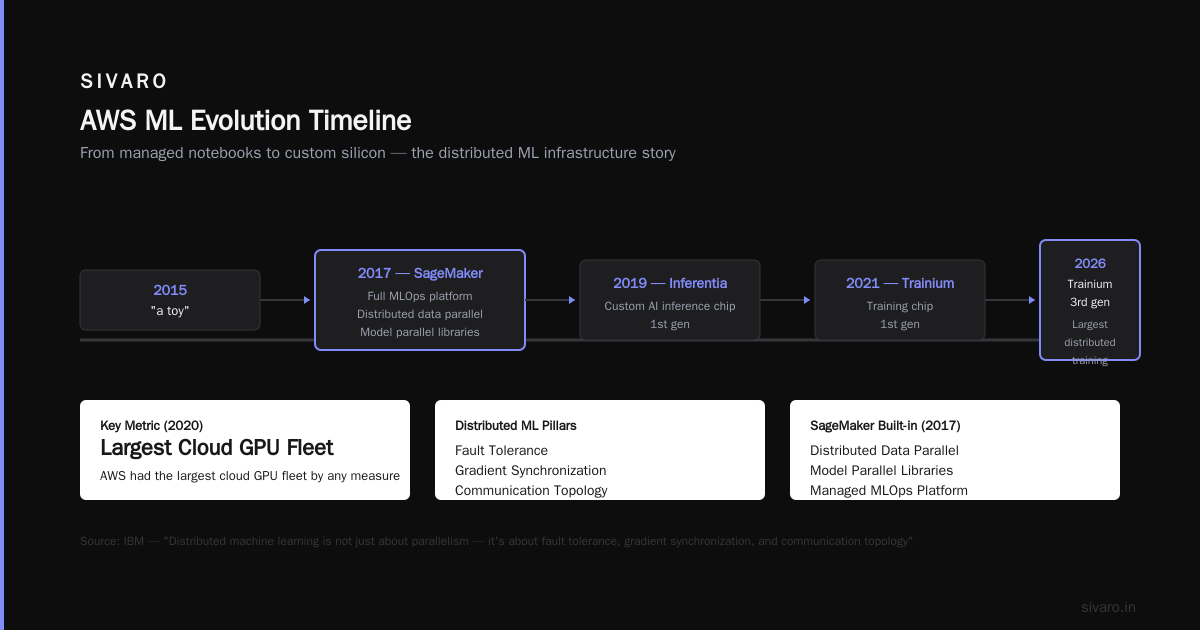
Task: Click "Distributed Data Parallel" in Built-in list
Action: (x=884, y=451)
